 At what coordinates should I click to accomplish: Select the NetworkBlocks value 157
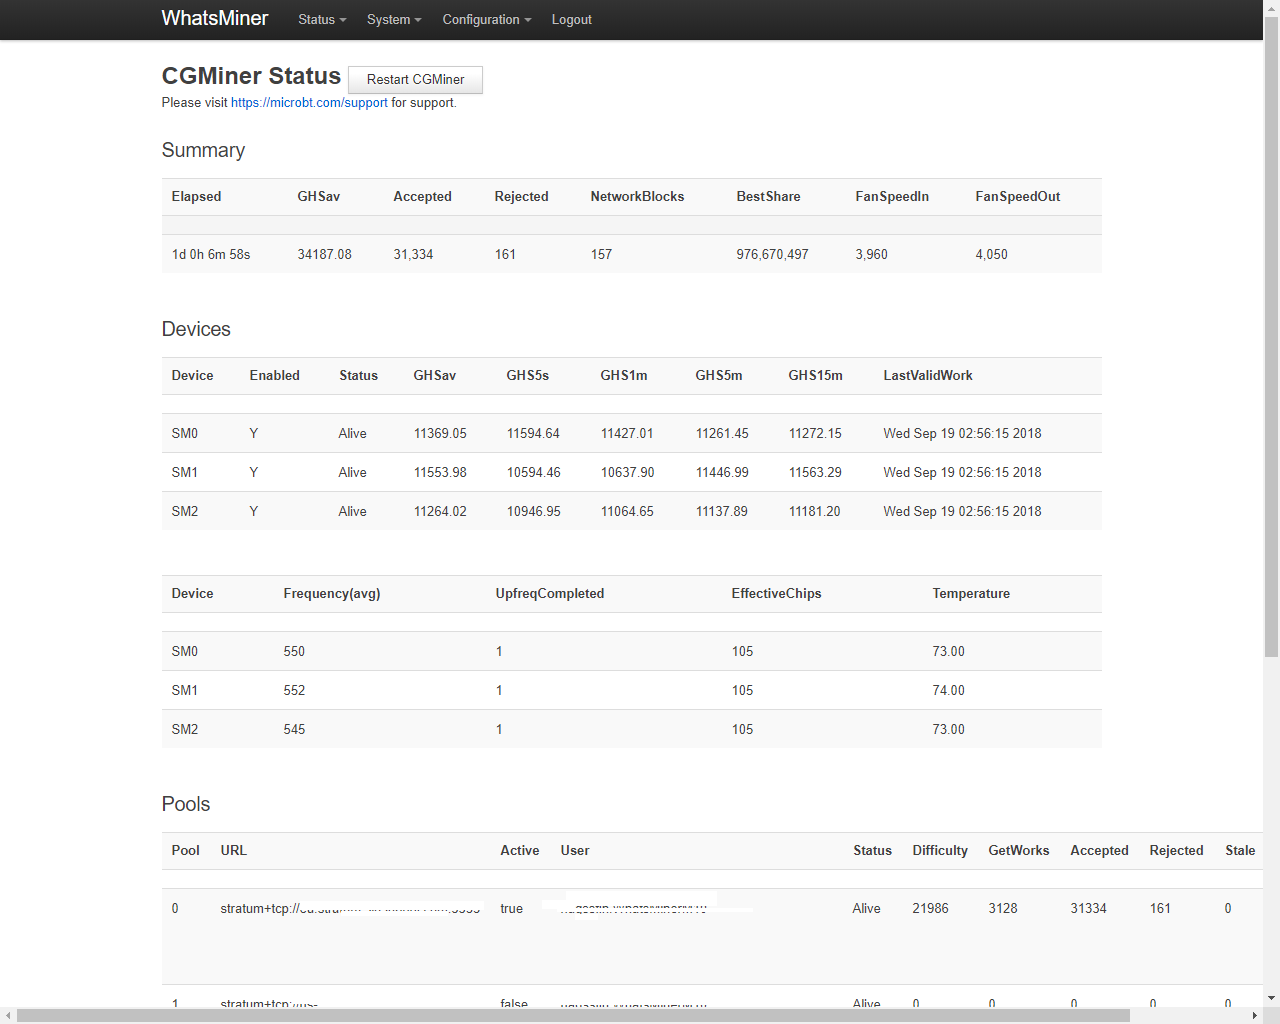[x=601, y=255]
